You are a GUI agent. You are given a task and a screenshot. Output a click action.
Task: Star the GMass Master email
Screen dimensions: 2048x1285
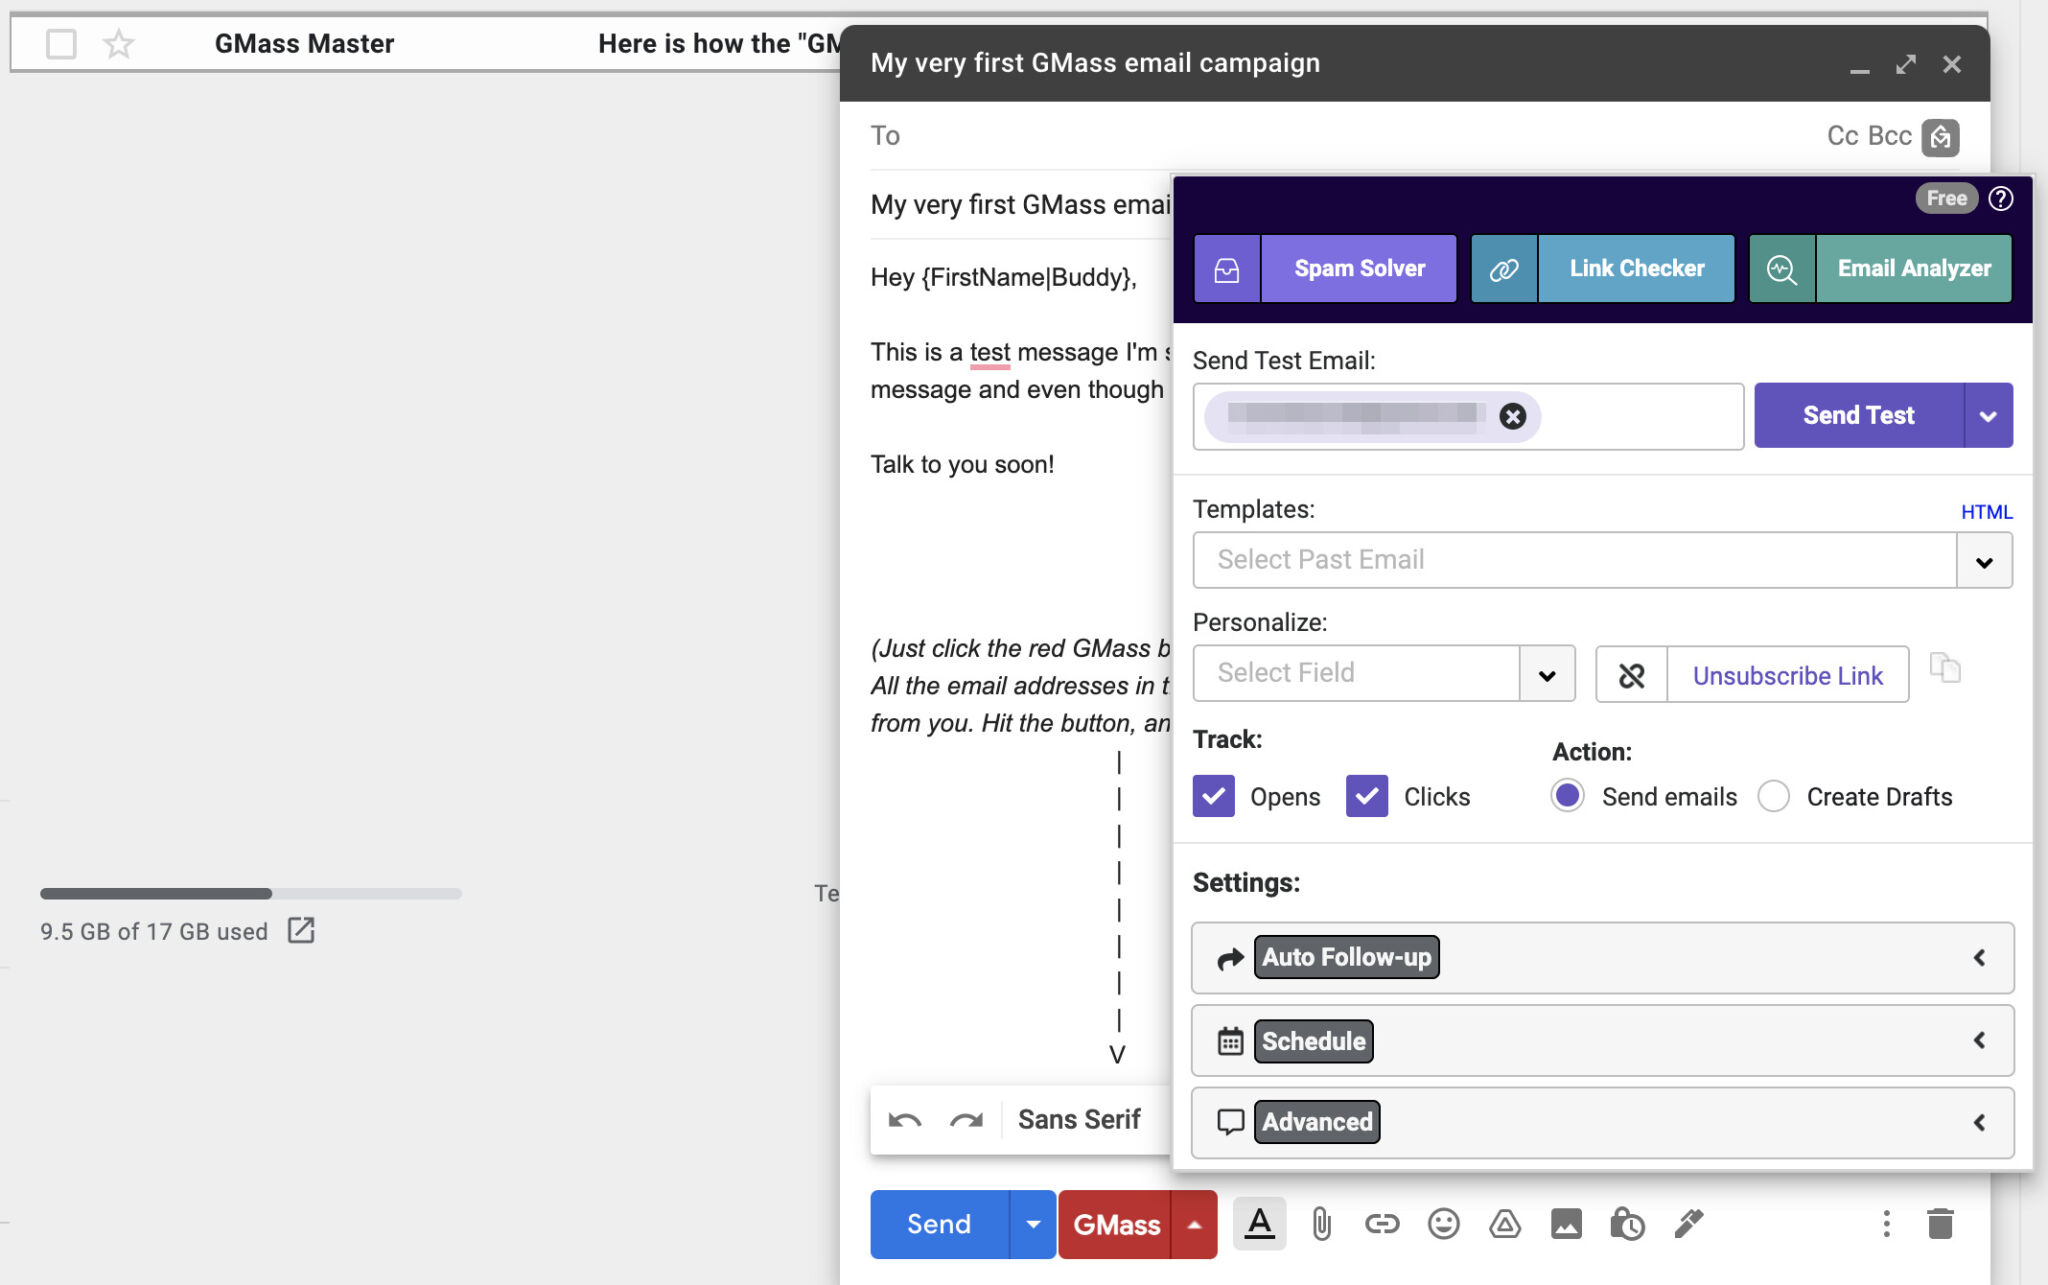point(119,43)
